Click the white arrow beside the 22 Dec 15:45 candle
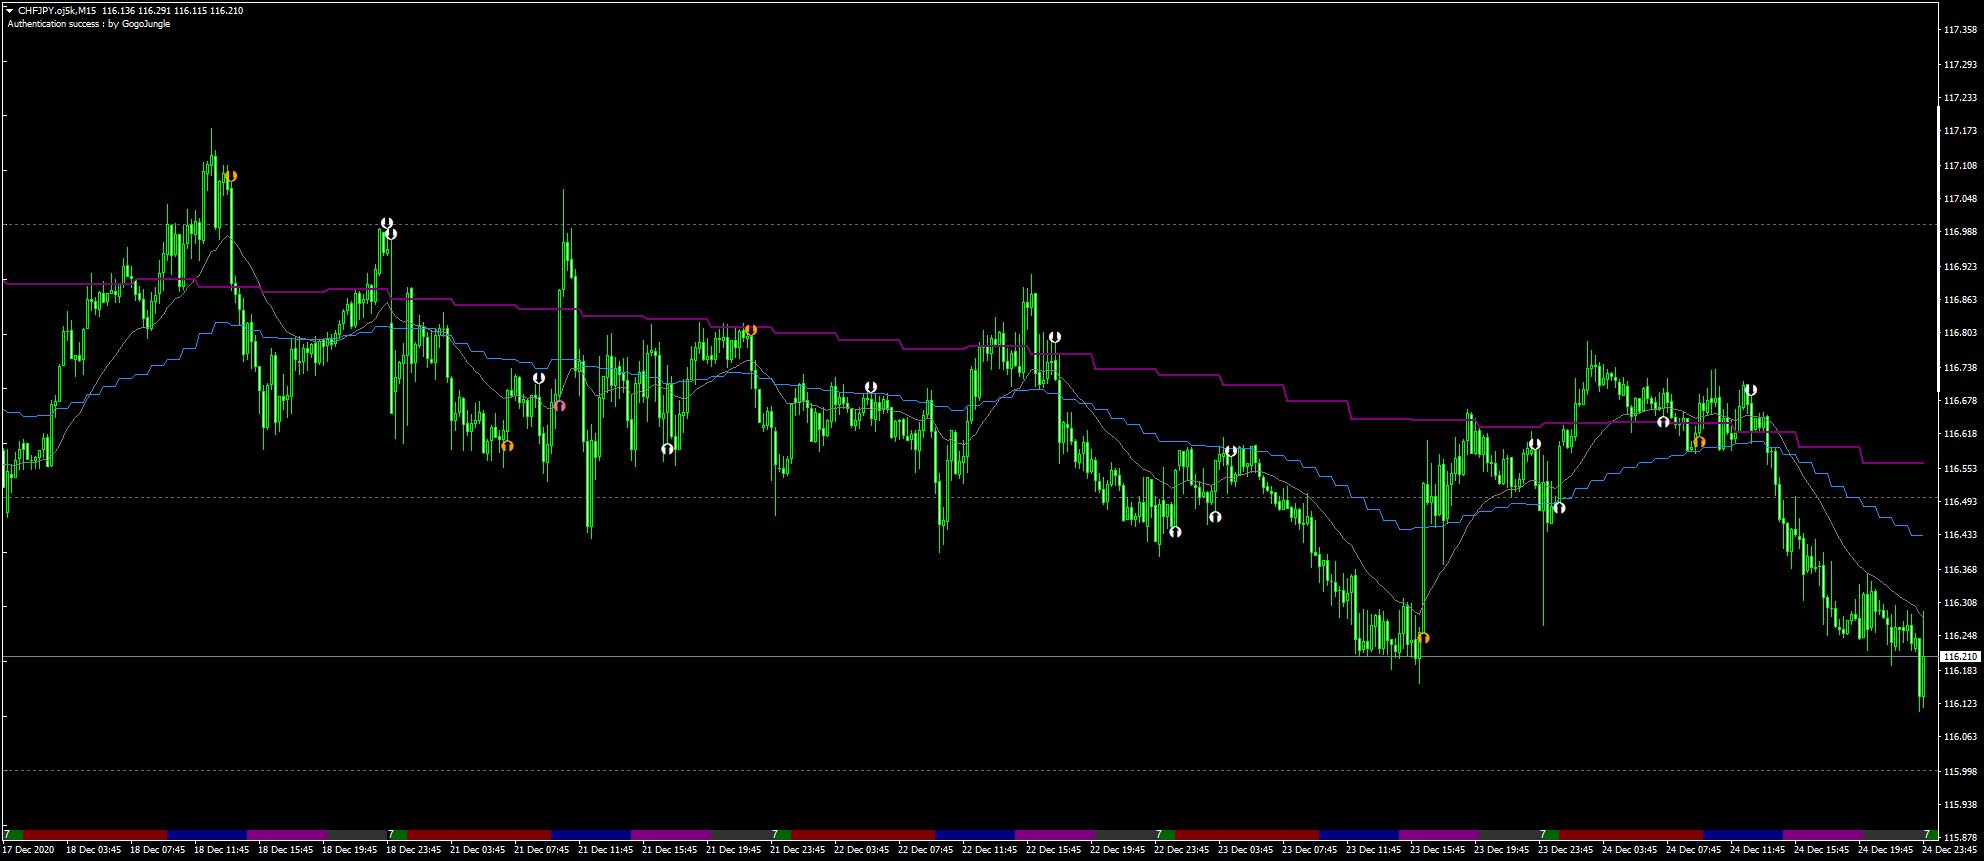This screenshot has width=1984, height=861. [x=1054, y=338]
